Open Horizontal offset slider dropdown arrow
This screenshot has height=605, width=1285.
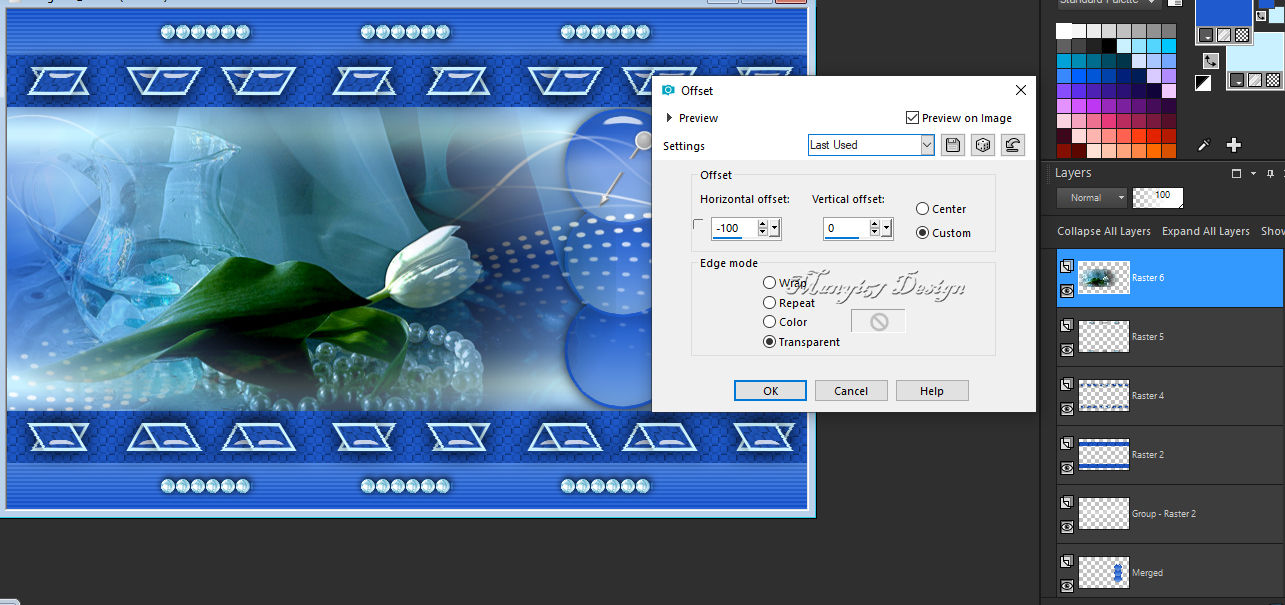coord(775,229)
